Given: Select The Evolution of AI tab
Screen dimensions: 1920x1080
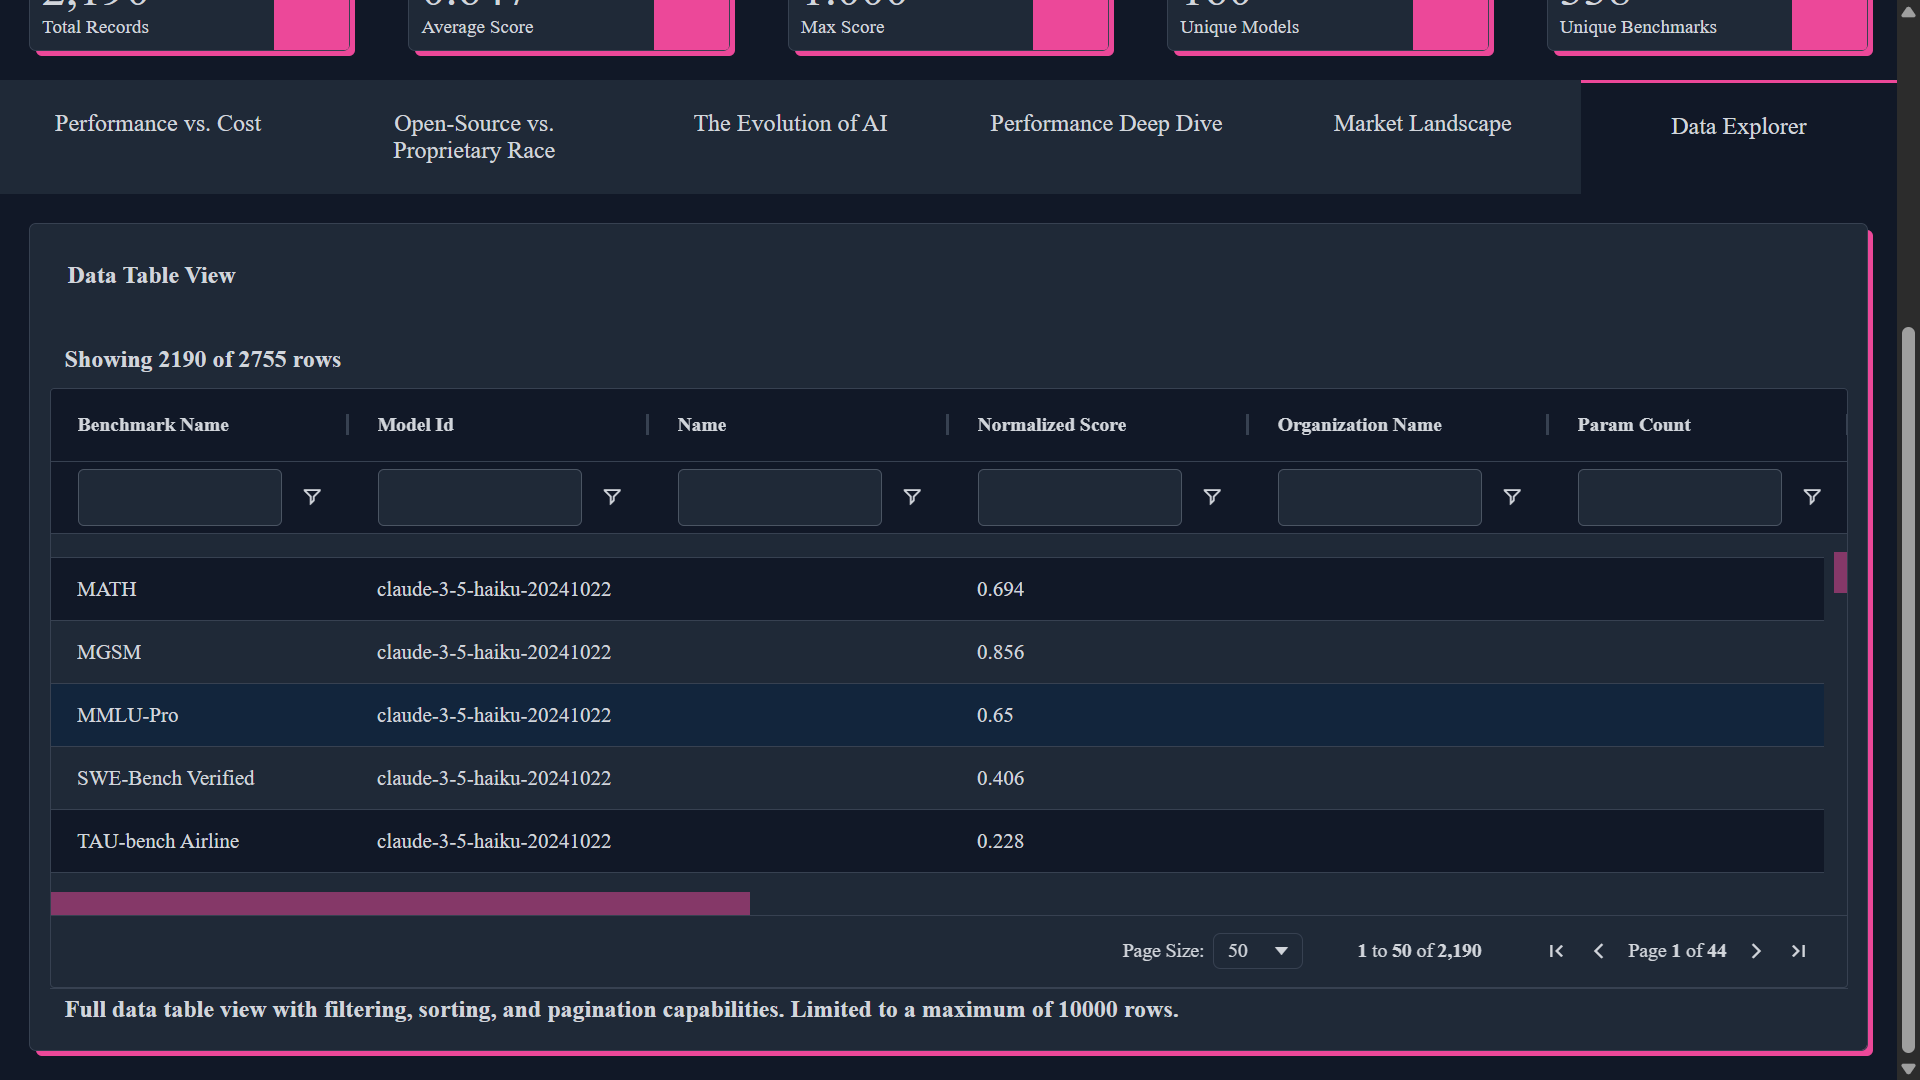Looking at the screenshot, I should 790,124.
